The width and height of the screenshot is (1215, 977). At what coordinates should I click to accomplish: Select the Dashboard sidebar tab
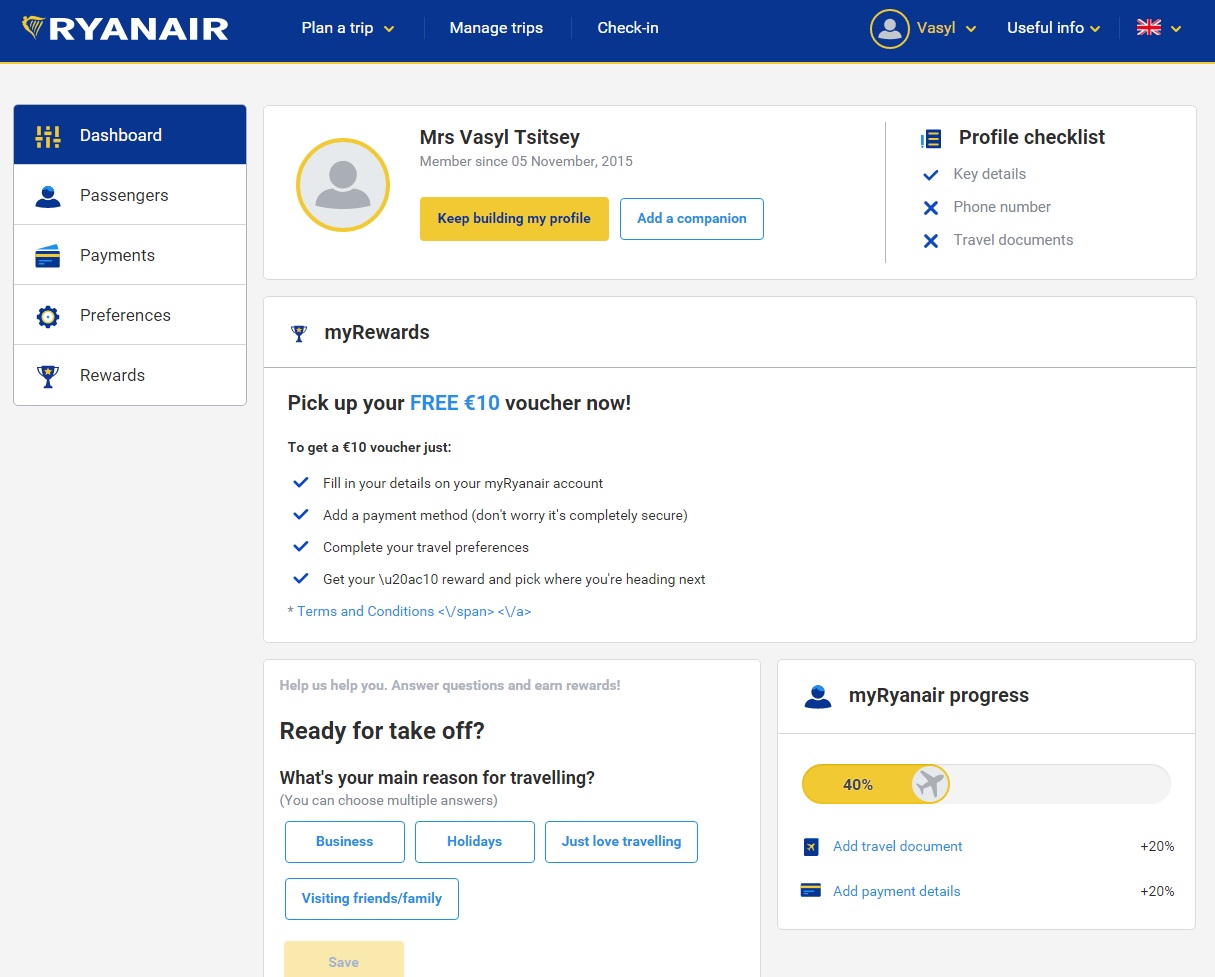(x=130, y=135)
